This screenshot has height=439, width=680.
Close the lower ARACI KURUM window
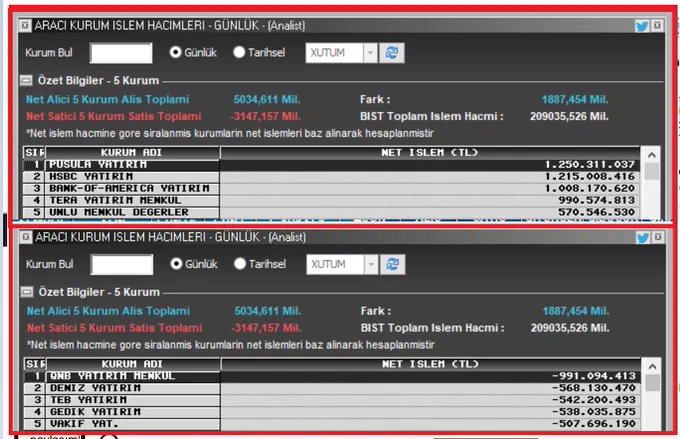tap(658, 237)
